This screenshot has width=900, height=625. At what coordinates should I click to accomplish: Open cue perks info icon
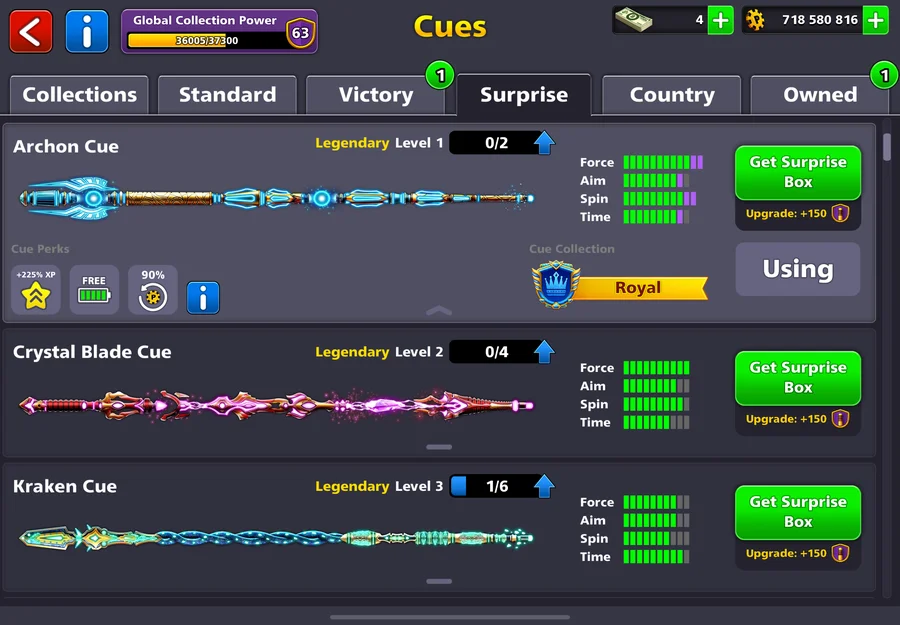(203, 297)
